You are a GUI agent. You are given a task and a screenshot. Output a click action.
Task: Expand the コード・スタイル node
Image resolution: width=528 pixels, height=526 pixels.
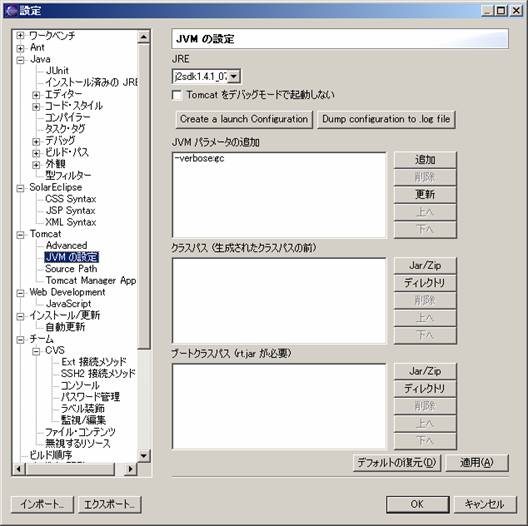[36, 107]
